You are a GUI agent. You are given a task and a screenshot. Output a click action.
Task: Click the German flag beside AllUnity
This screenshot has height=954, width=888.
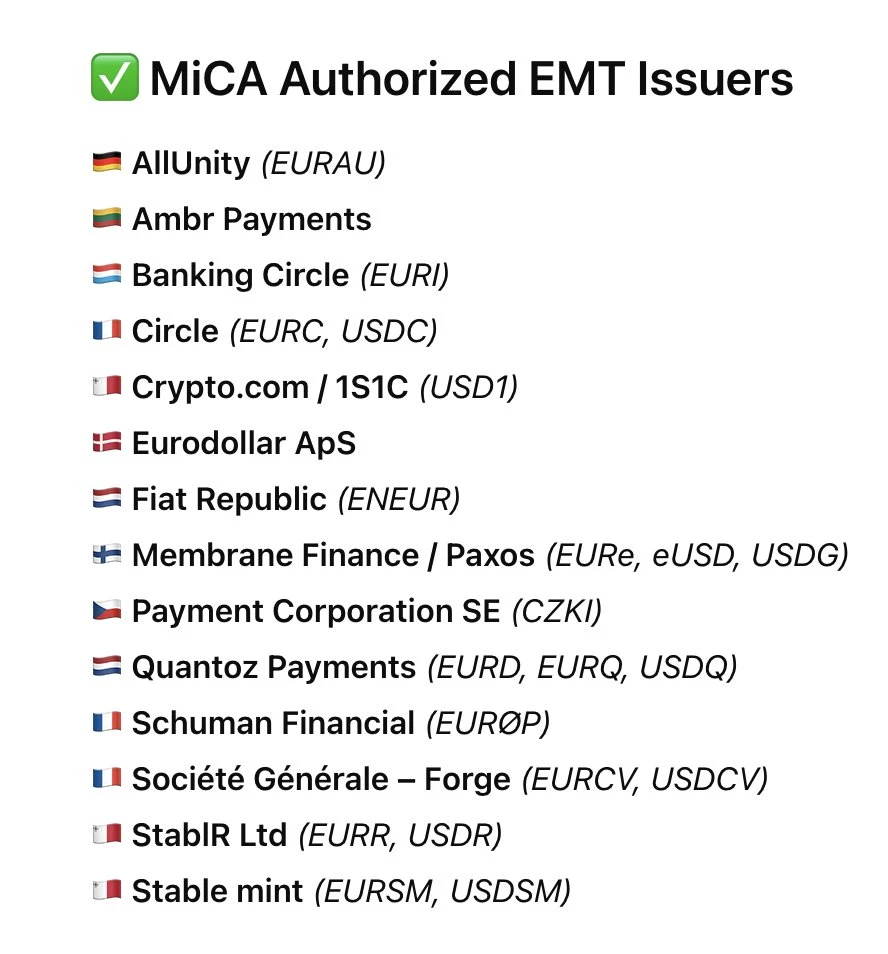point(106,163)
